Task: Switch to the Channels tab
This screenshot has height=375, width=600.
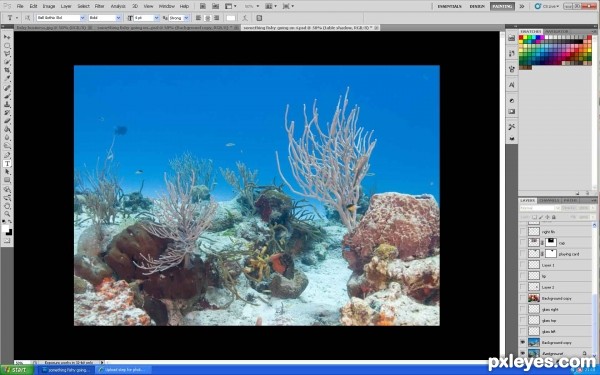Action: [549, 201]
